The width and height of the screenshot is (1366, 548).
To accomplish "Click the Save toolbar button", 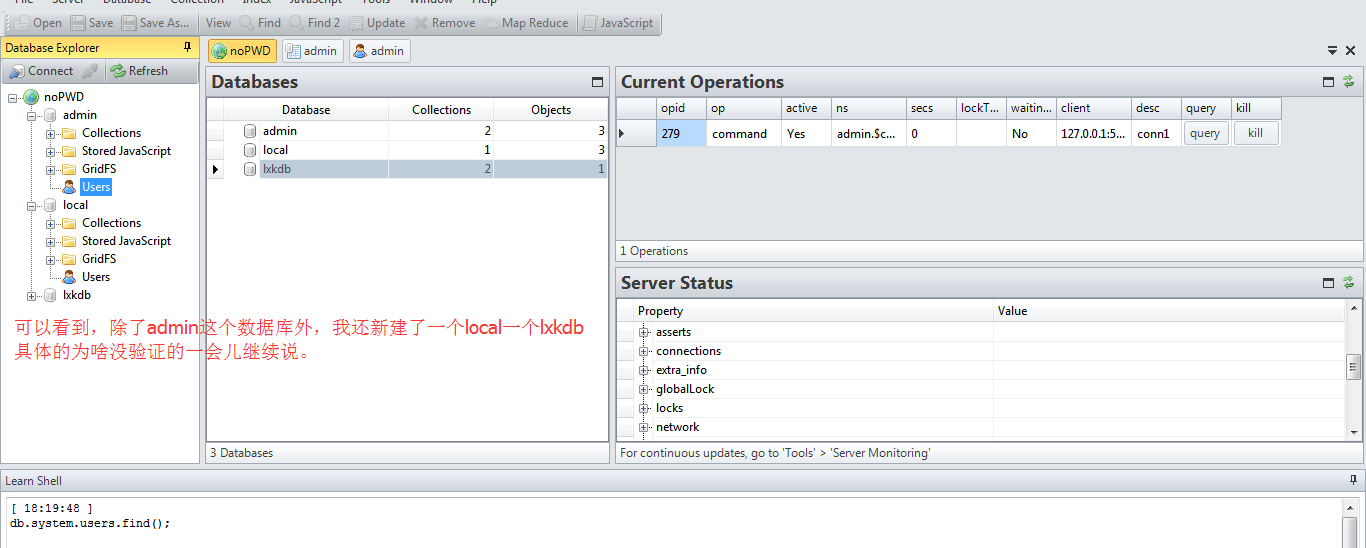I will point(92,23).
